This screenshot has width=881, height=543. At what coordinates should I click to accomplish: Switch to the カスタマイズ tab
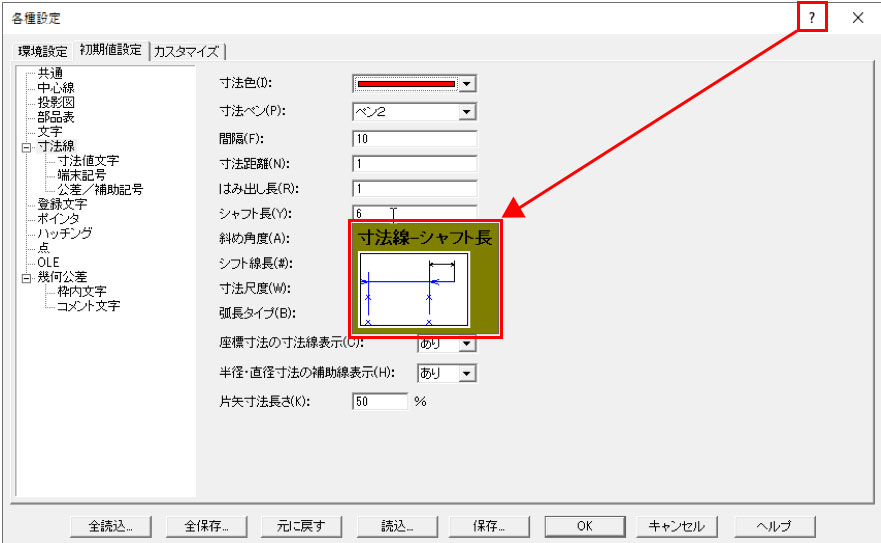[187, 51]
